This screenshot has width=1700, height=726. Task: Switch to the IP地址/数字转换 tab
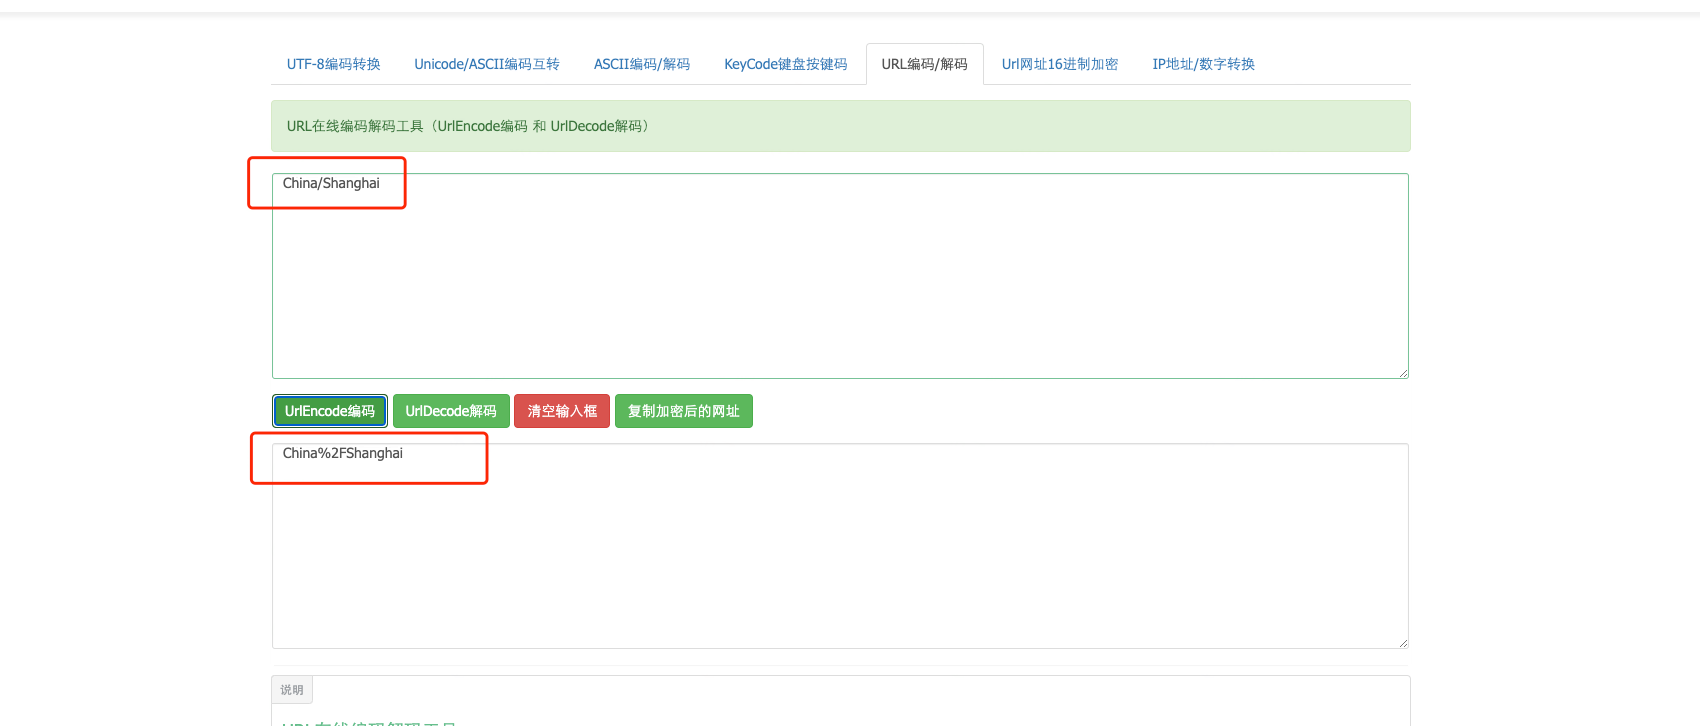coord(1204,64)
